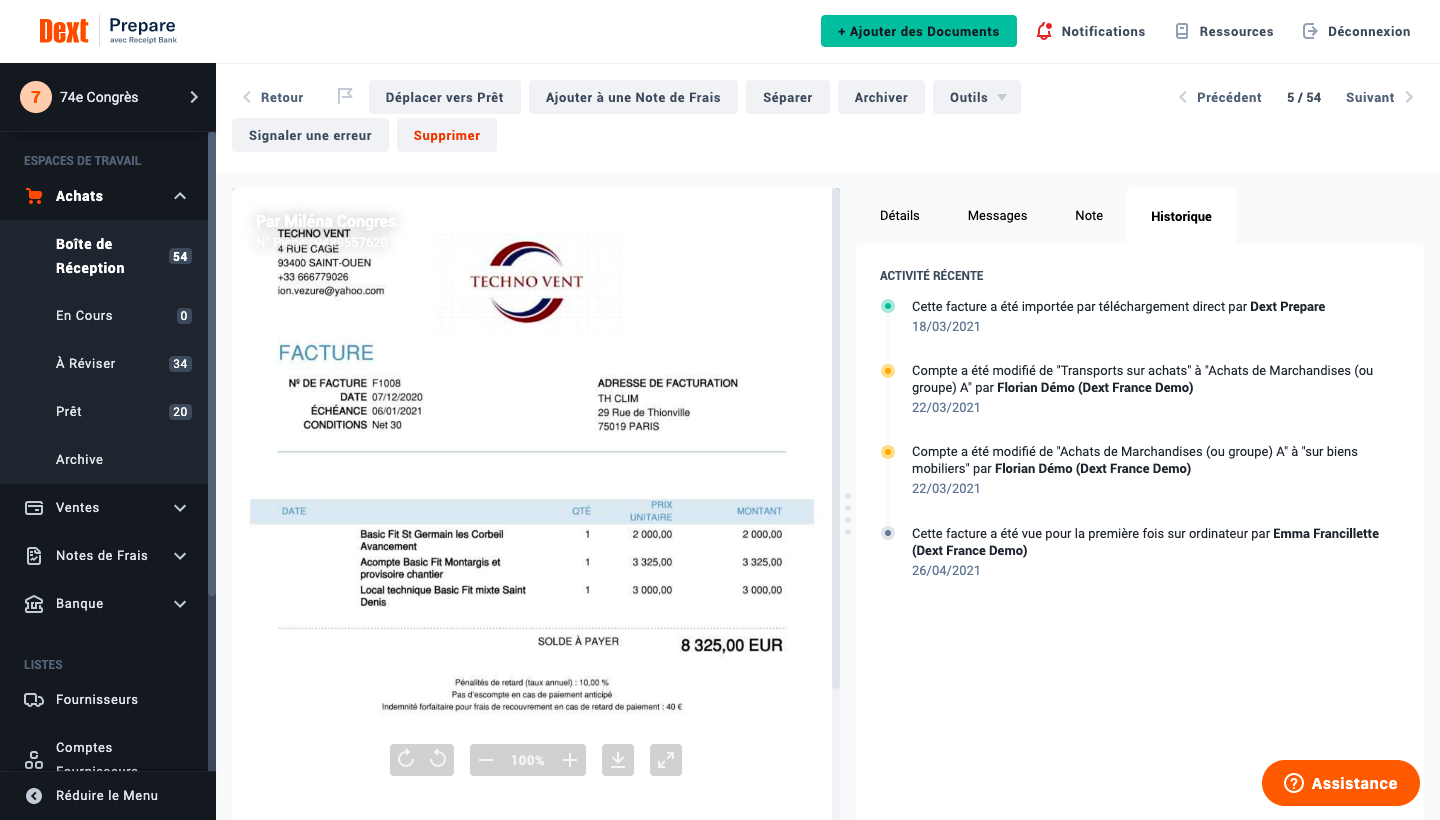Click the Assistance help button
1440x820 pixels.
1341,783
